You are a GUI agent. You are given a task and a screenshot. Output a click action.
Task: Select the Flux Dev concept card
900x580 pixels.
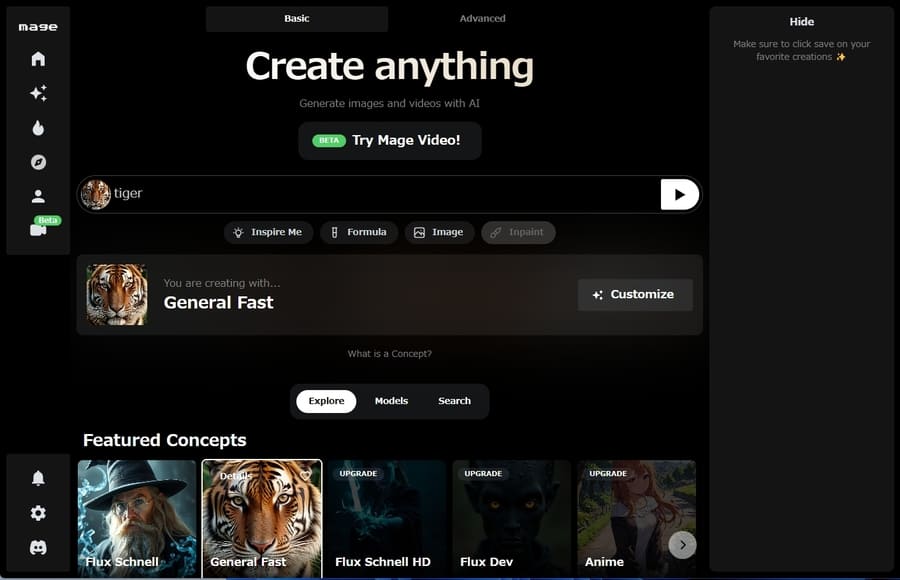pyautogui.click(x=512, y=519)
